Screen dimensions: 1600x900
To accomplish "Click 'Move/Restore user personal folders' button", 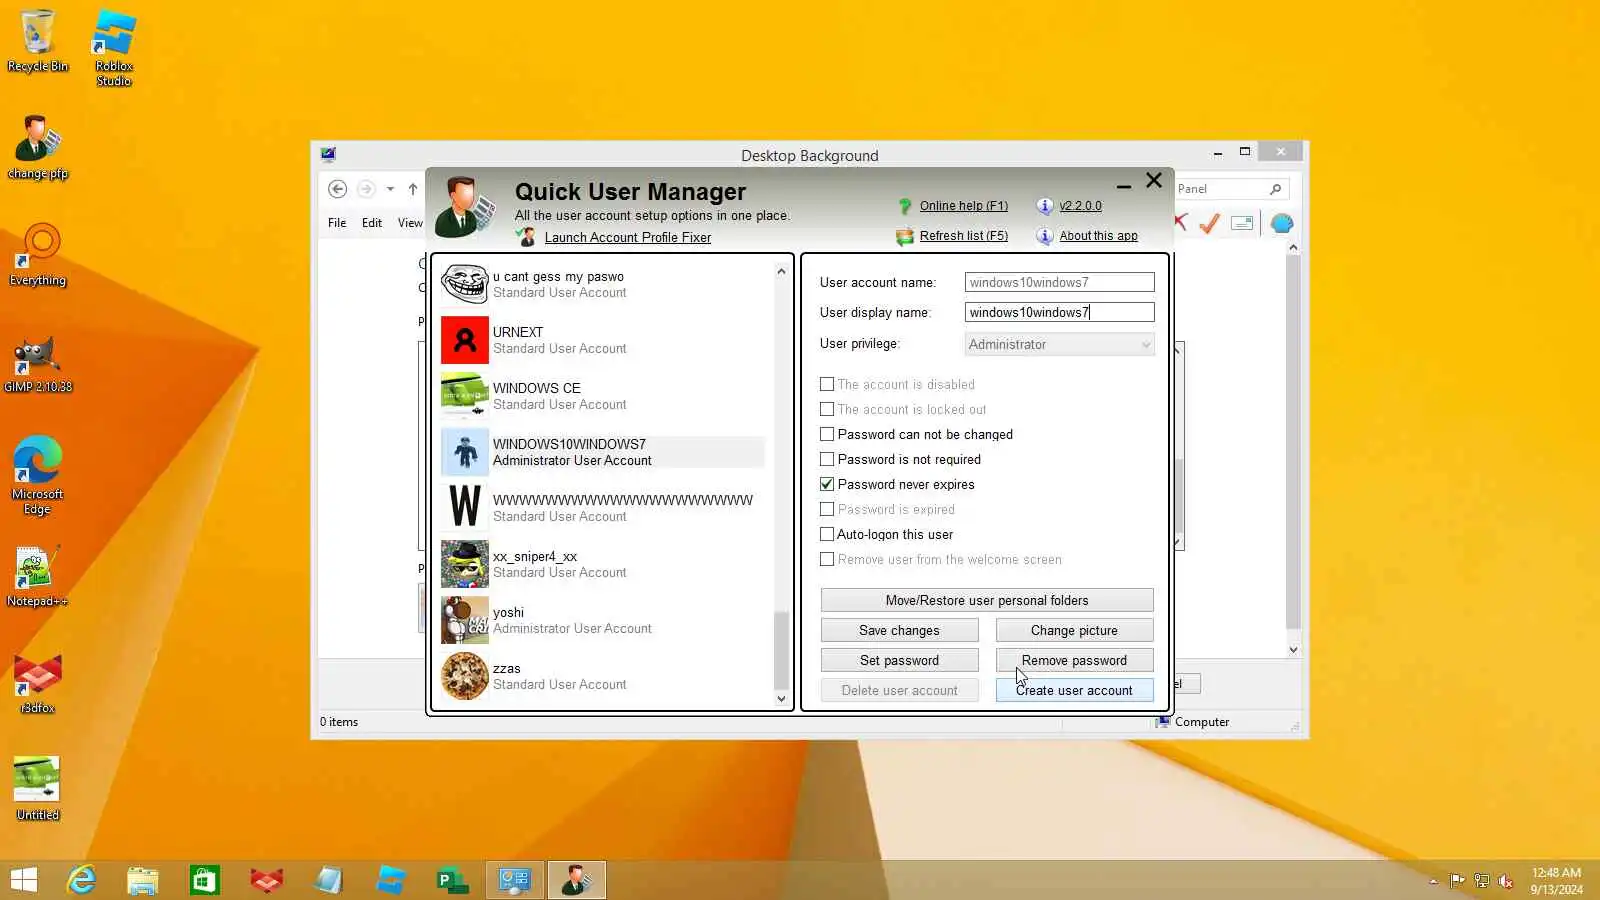I will [x=987, y=600].
